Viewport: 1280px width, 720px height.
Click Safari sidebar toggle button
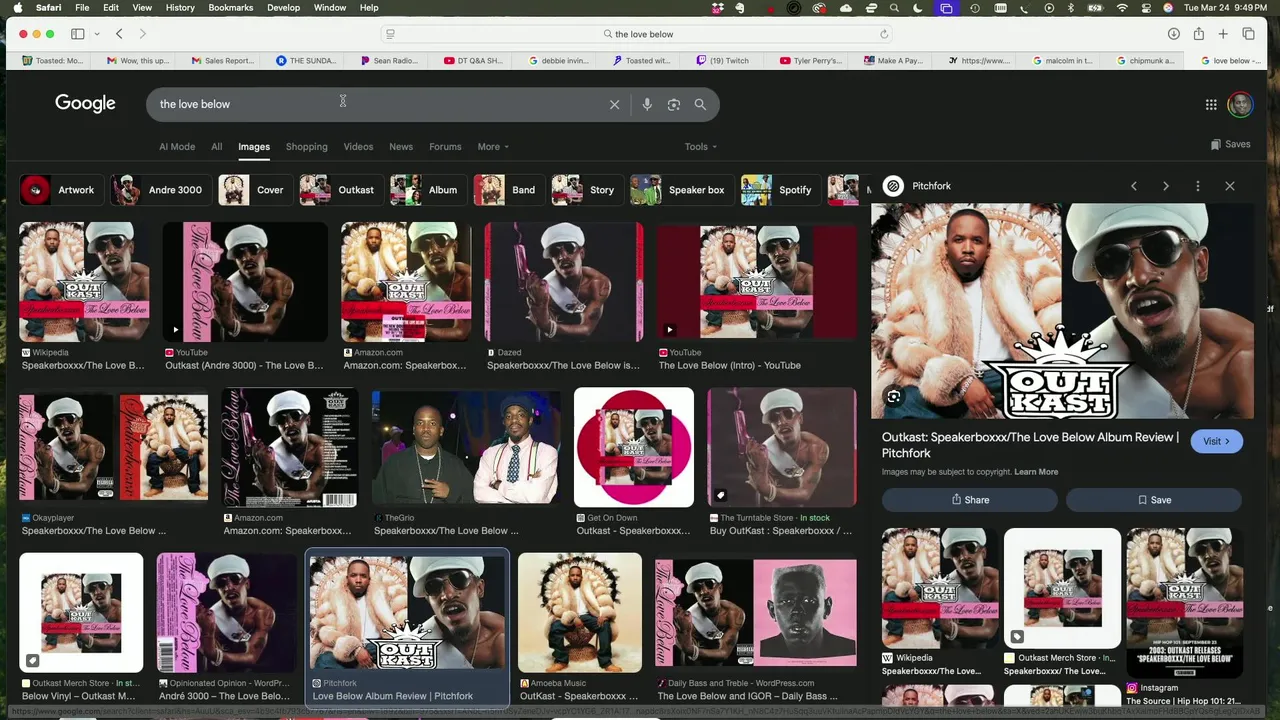78,34
